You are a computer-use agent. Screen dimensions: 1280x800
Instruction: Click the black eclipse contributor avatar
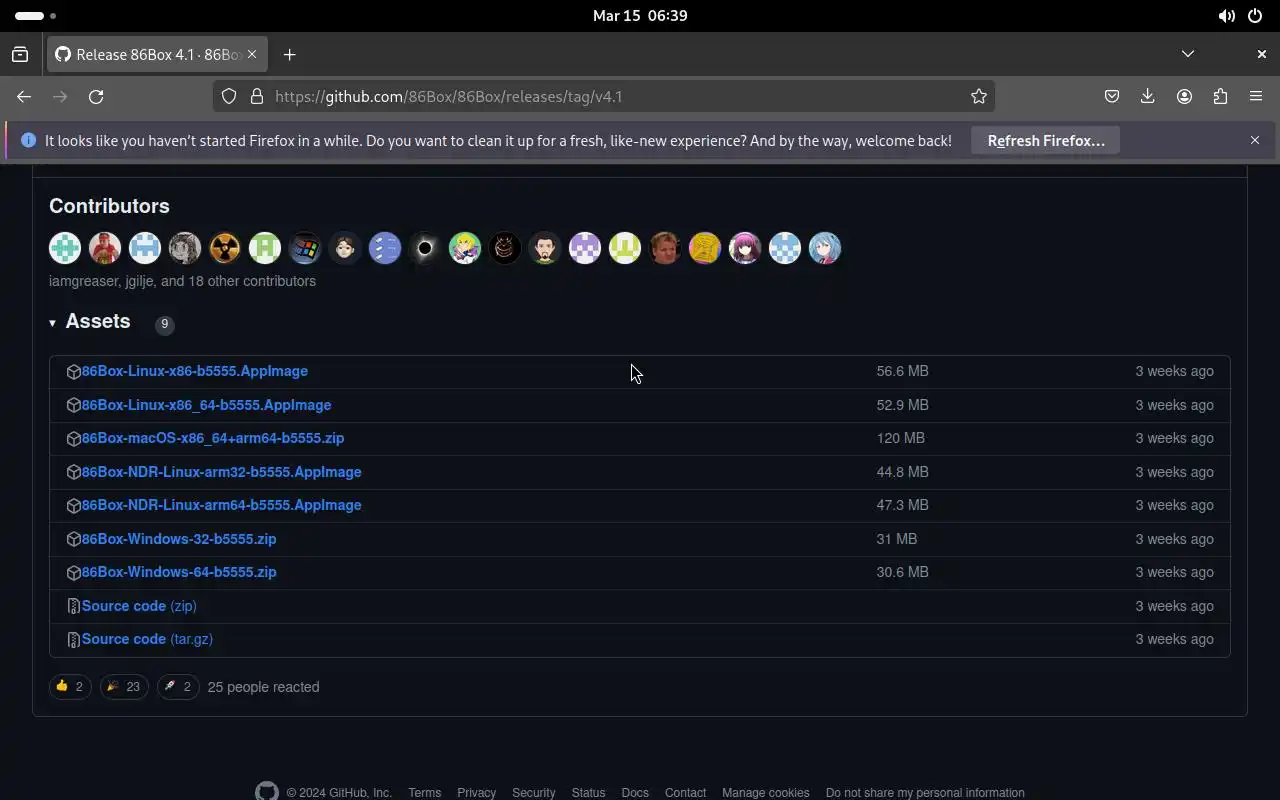point(425,248)
